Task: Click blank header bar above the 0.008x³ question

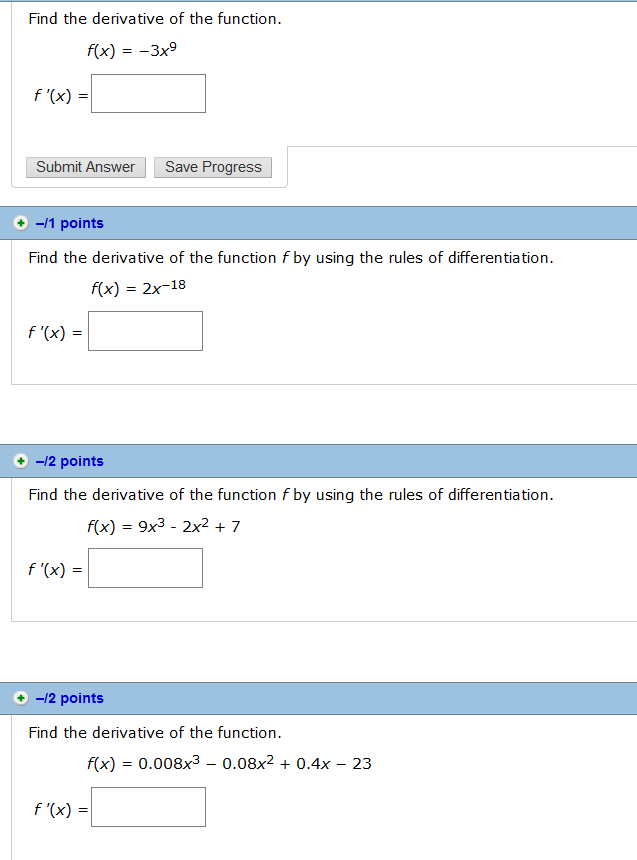Action: pos(370,698)
